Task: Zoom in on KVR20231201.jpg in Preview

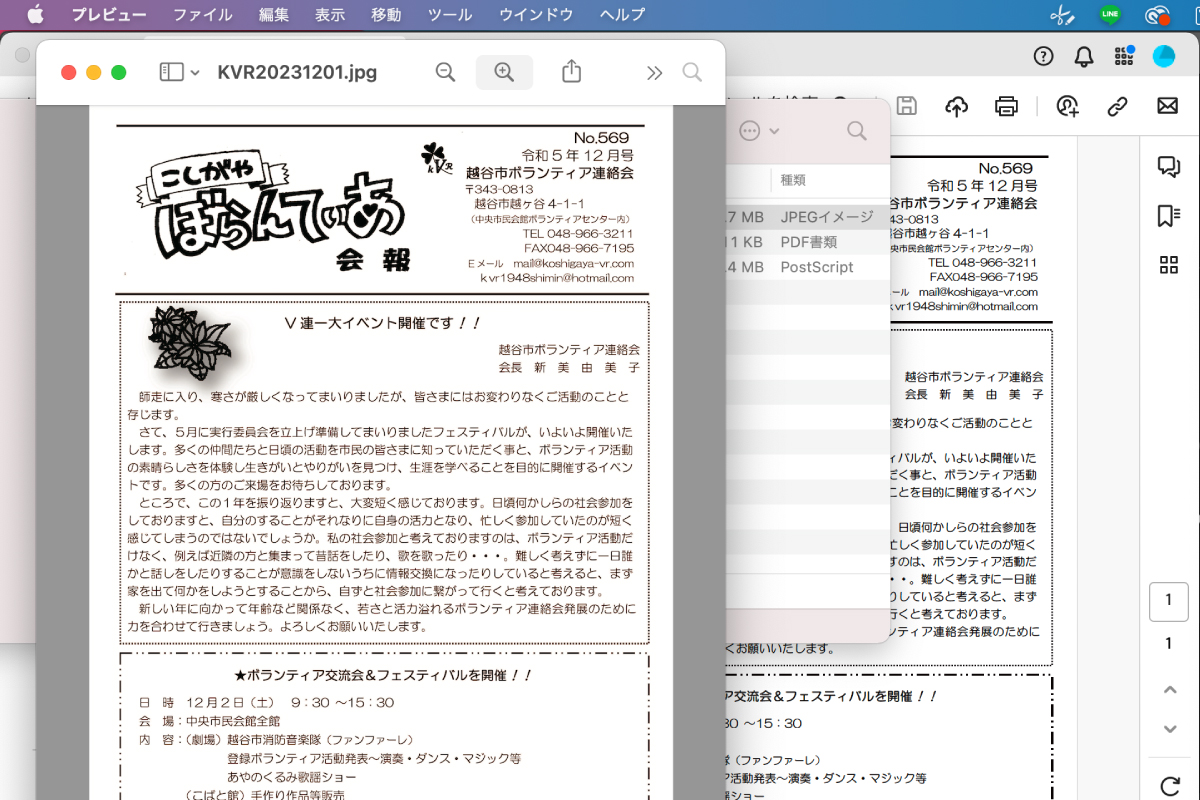Action: click(x=504, y=72)
